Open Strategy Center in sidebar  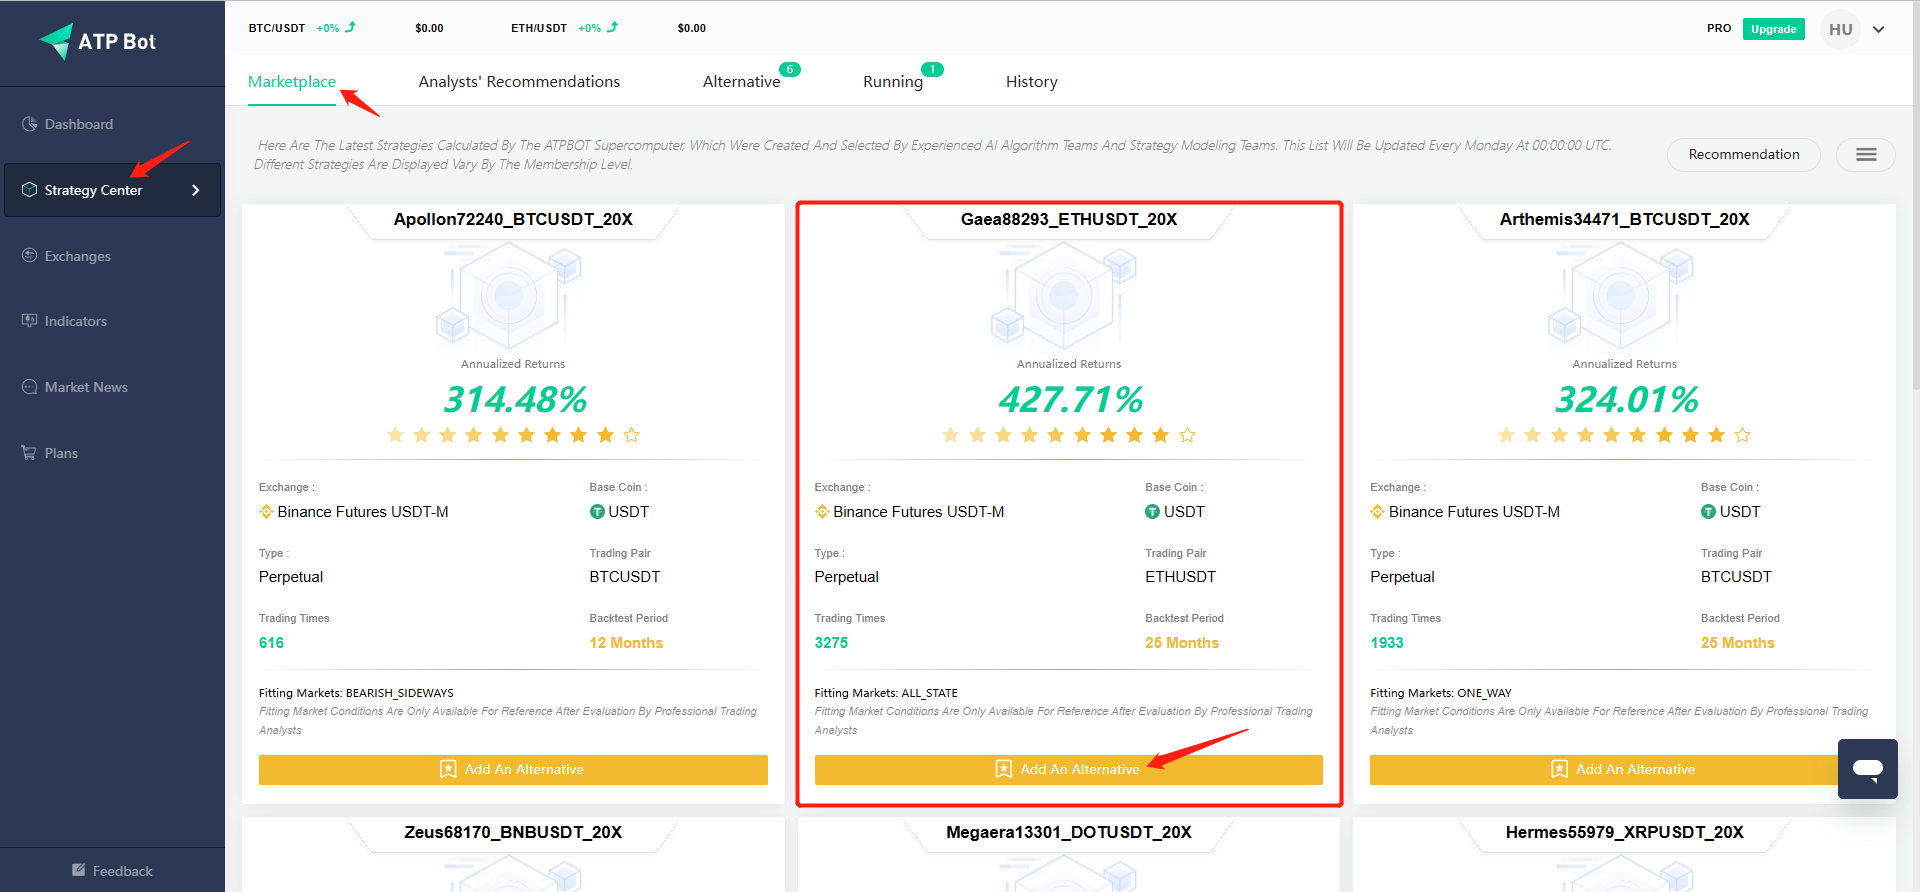tap(112, 190)
